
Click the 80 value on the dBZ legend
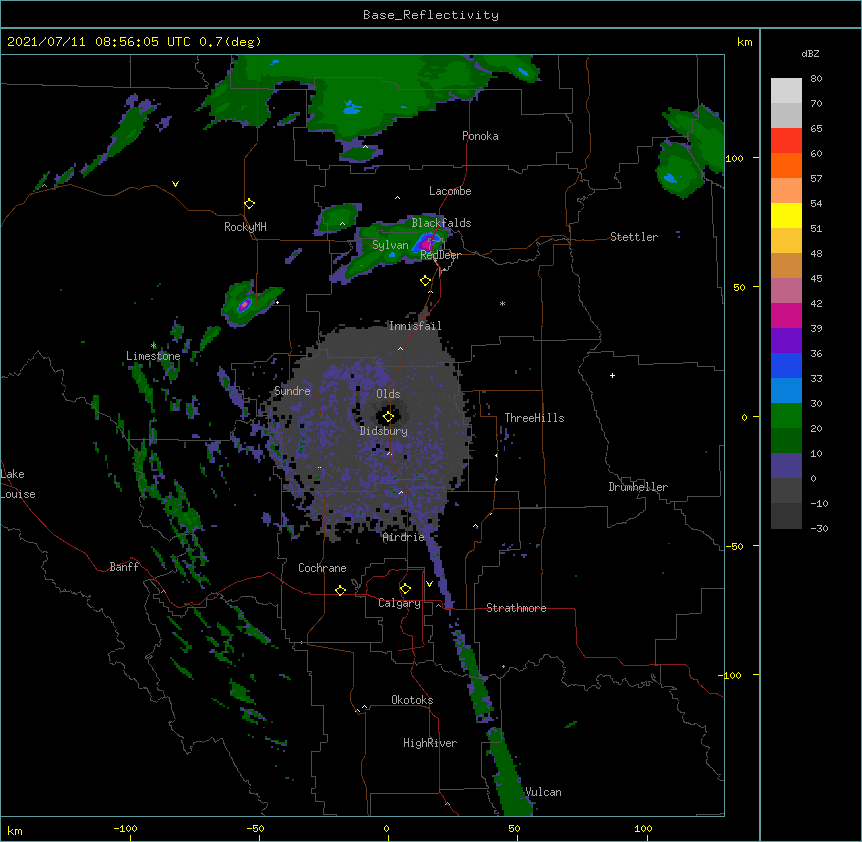[x=816, y=78]
